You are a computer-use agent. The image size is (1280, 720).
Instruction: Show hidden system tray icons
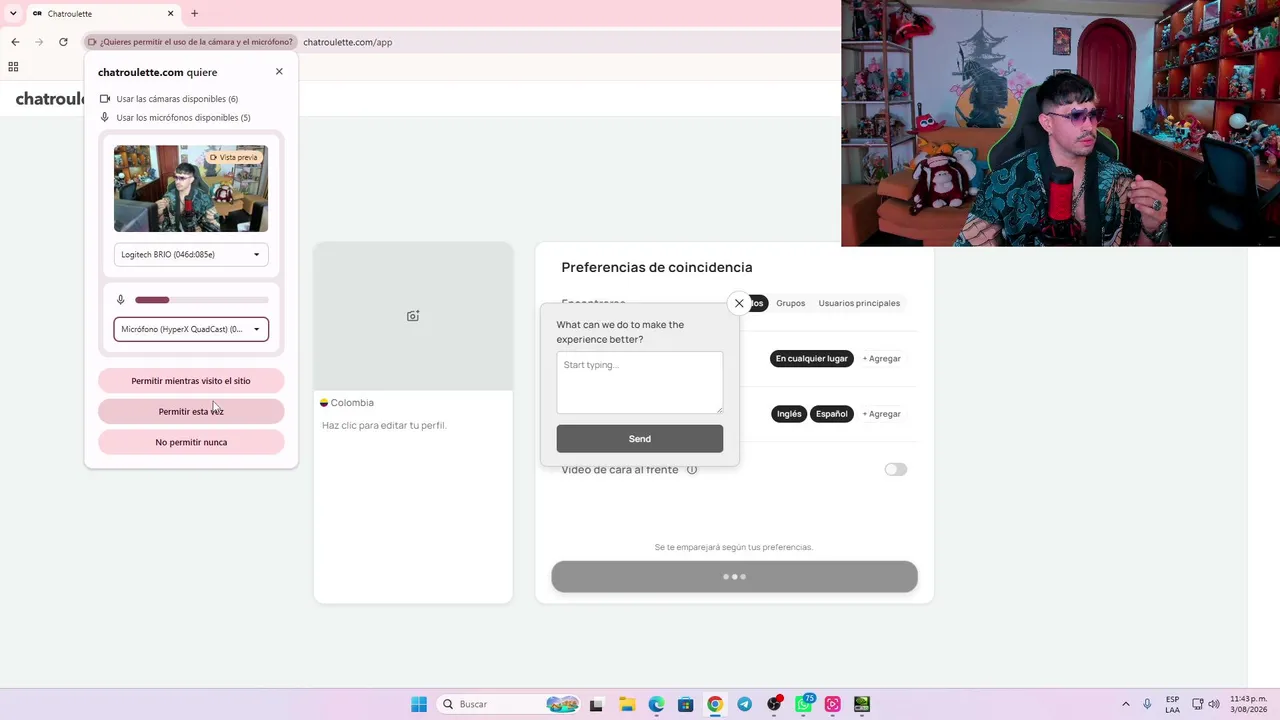point(1125,704)
